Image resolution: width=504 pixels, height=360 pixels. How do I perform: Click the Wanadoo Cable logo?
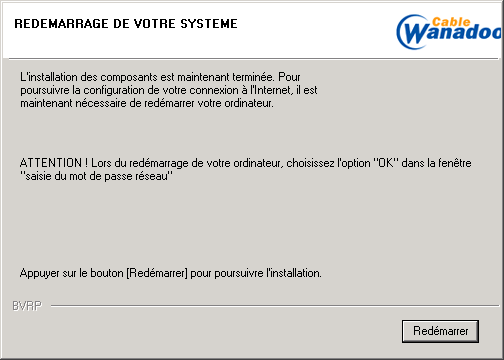(x=449, y=32)
